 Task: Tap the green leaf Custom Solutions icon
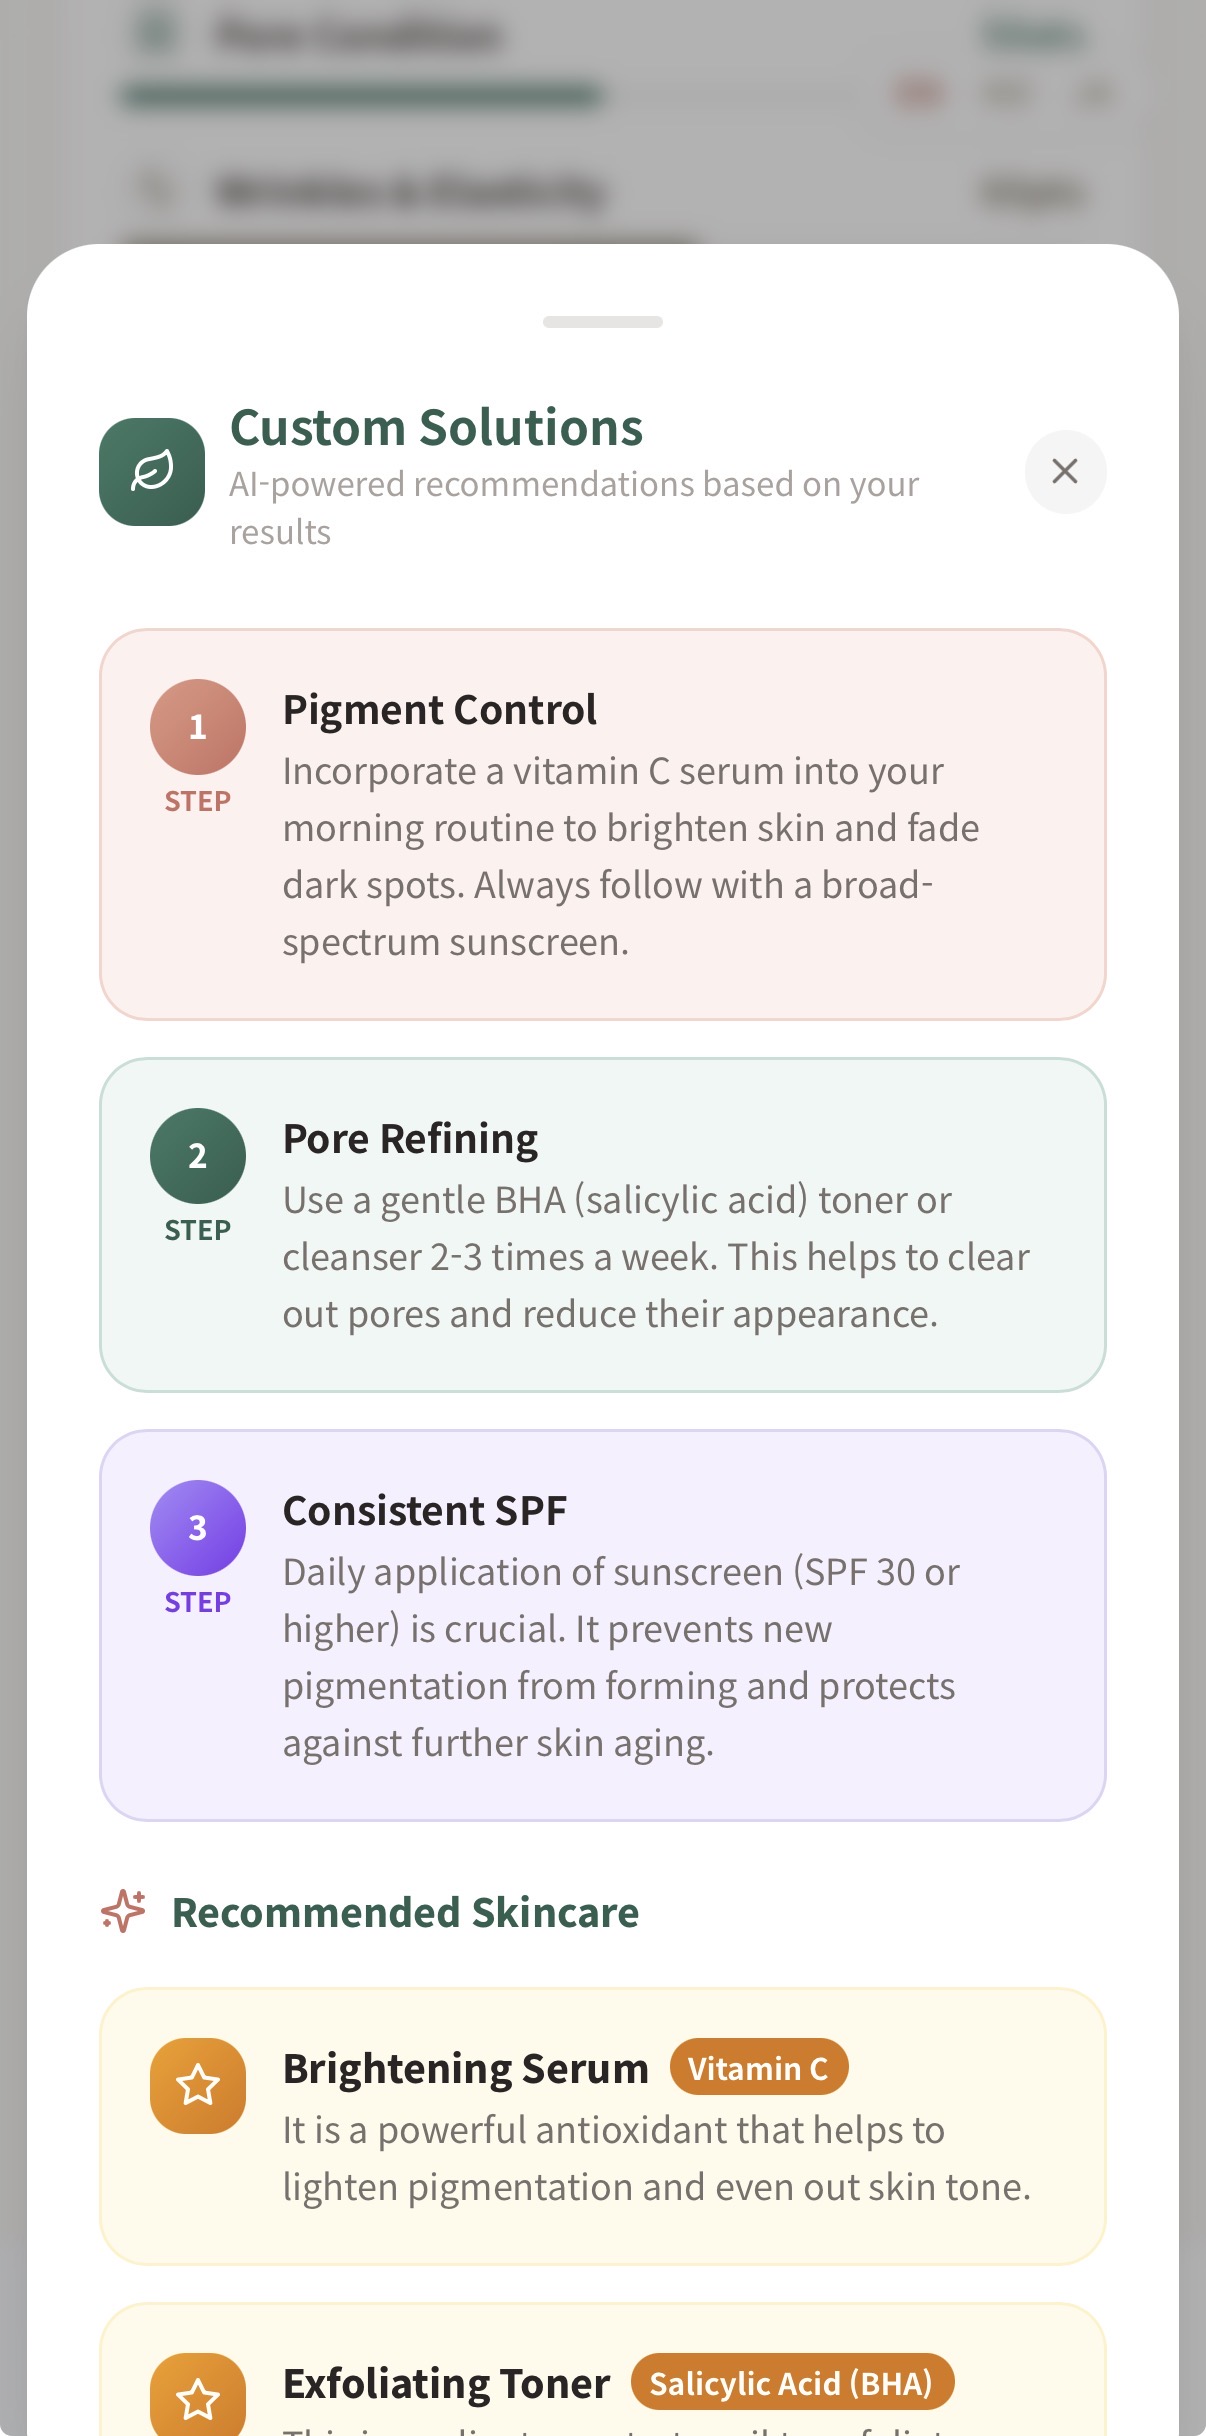(152, 471)
